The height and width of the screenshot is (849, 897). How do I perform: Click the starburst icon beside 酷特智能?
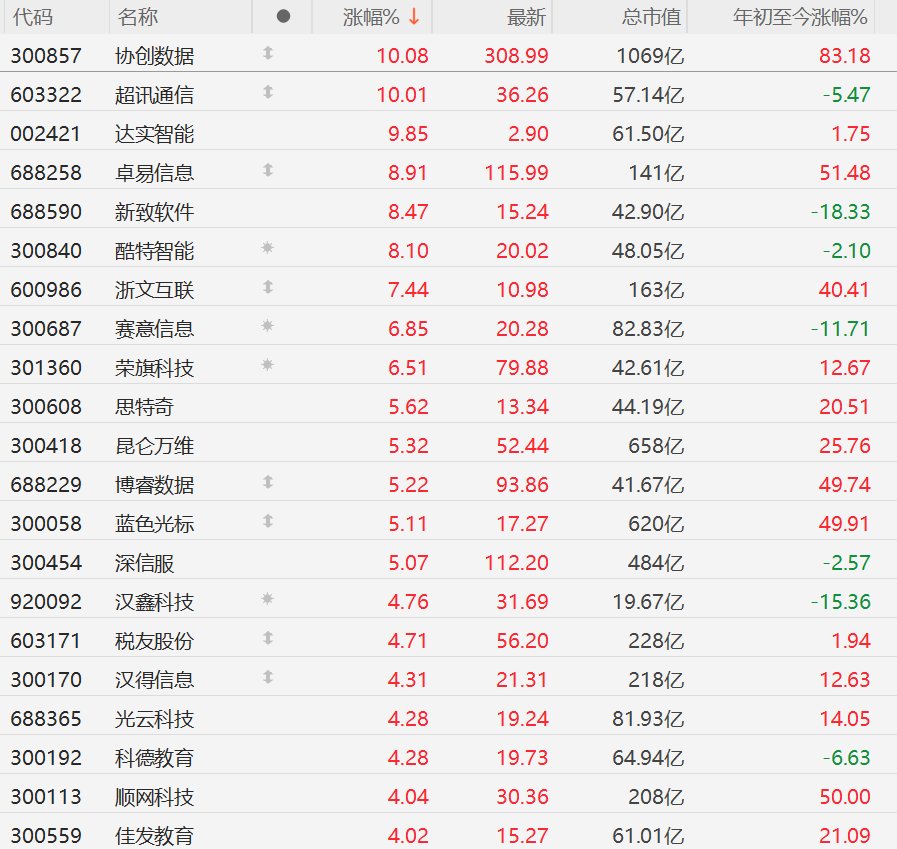click(267, 248)
